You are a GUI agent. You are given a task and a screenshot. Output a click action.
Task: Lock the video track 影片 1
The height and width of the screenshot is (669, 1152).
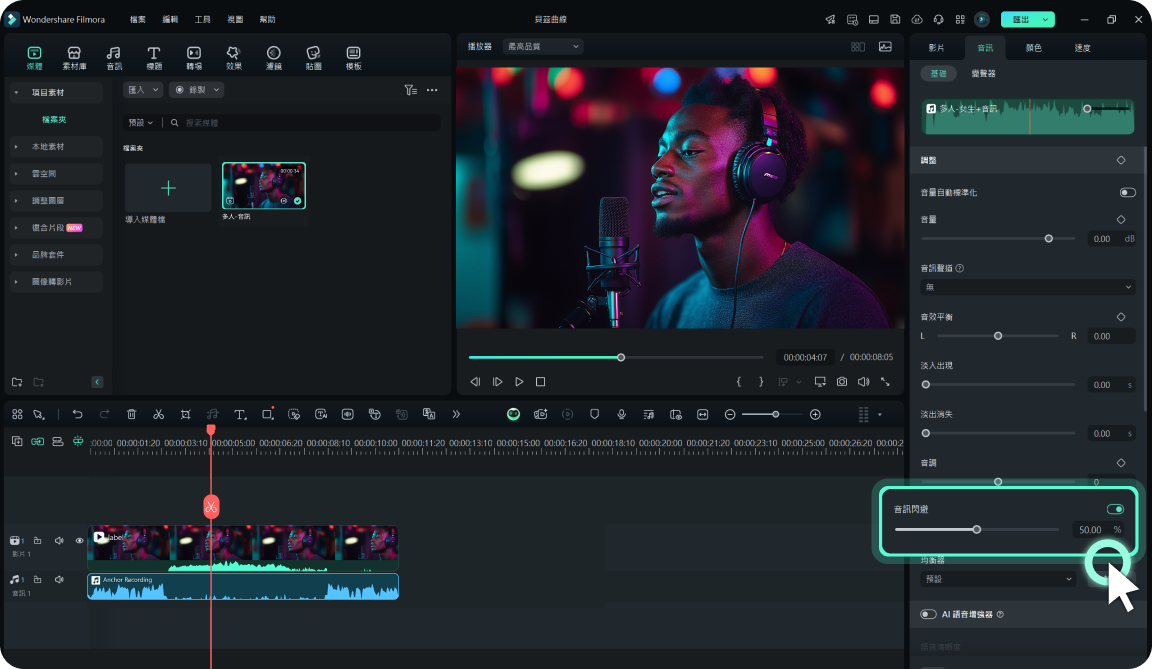click(37, 540)
